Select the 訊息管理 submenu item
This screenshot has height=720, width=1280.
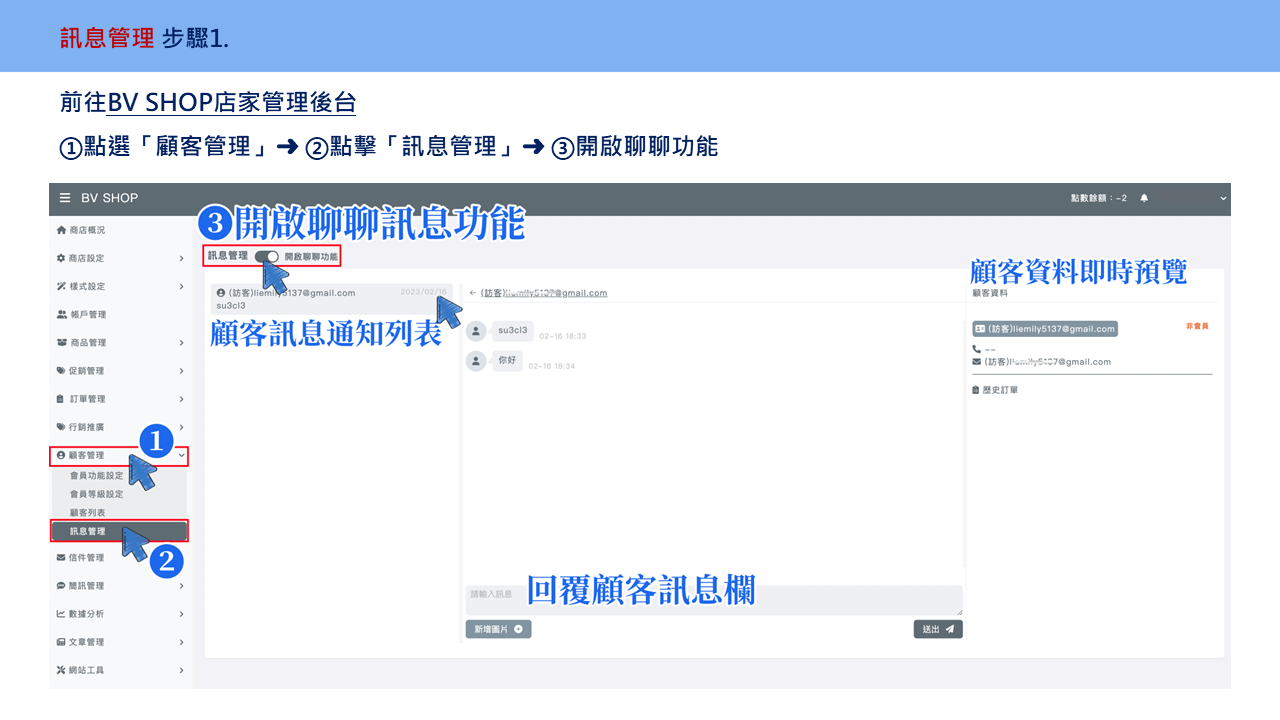click(x=119, y=531)
